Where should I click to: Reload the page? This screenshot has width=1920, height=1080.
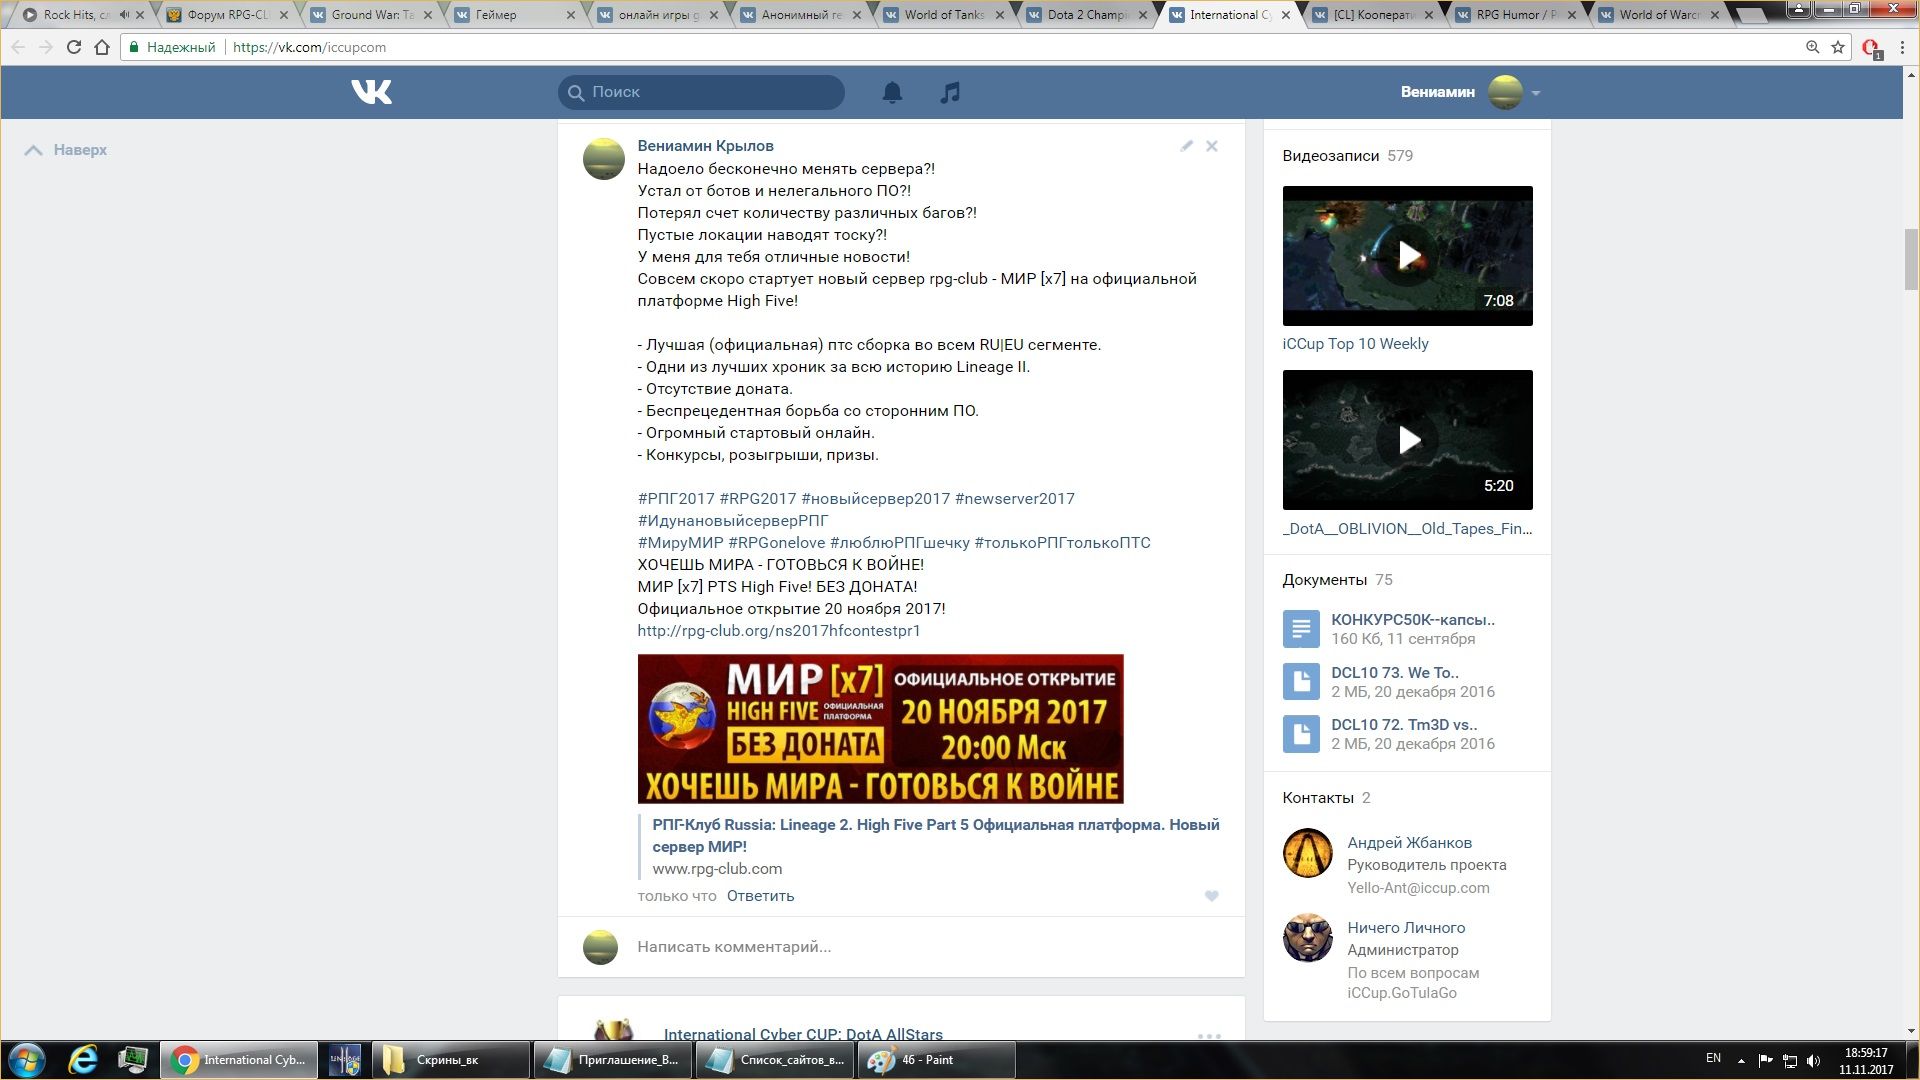(x=73, y=47)
